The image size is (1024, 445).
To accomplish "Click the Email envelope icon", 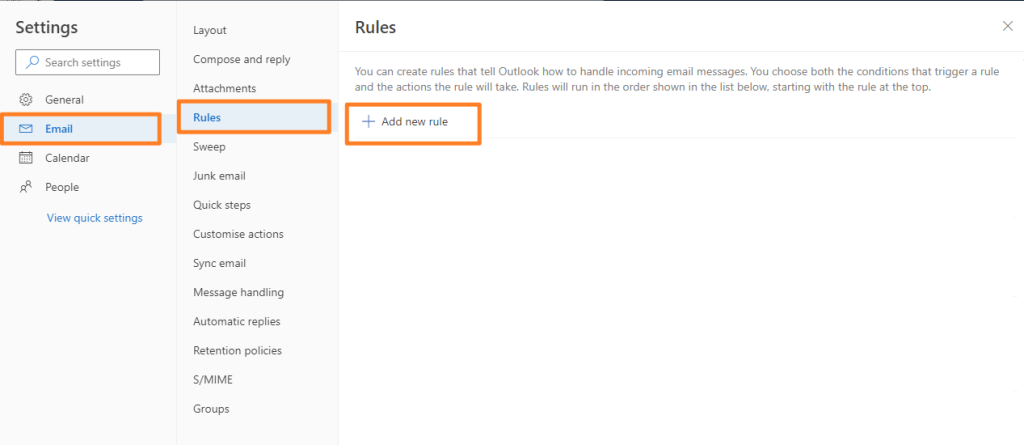I will [x=26, y=129].
